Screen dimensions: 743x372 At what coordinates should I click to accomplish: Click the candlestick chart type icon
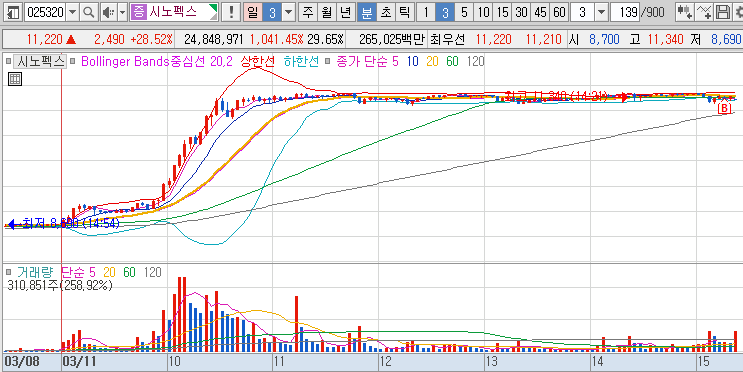coord(684,12)
